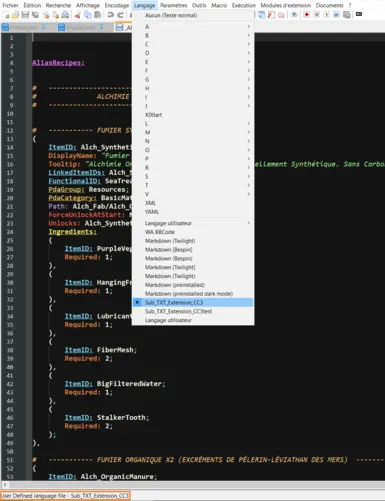
Task: Open the Fichier menu
Action: [11, 5]
